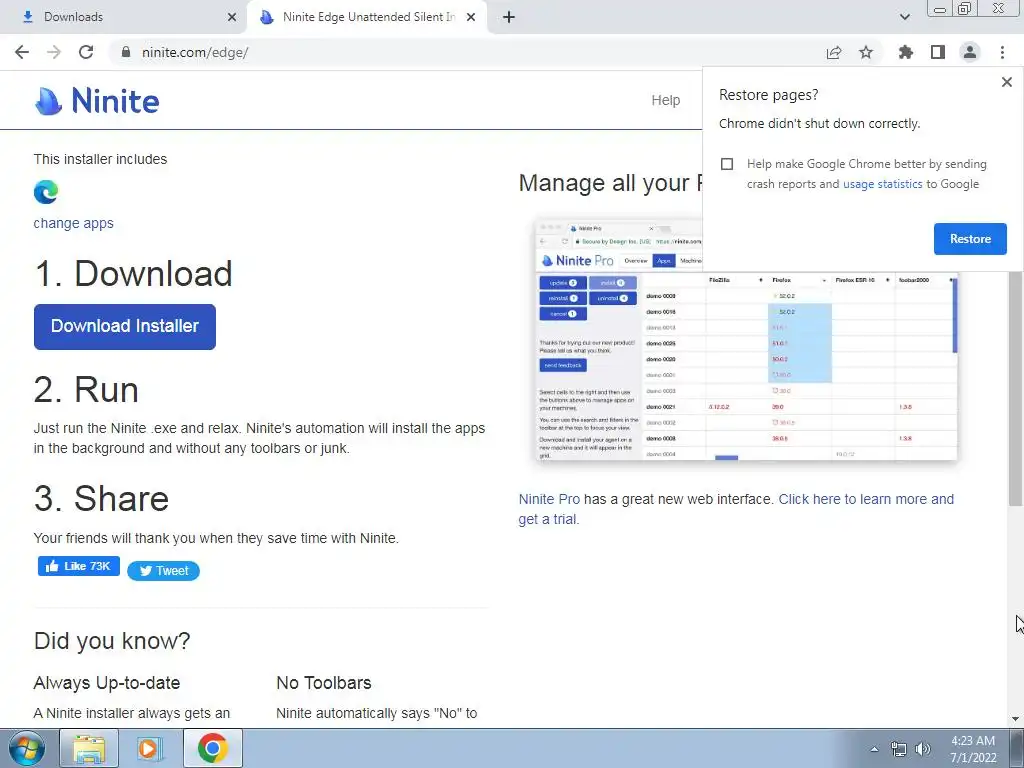Click the scrollbar down arrow
This screenshot has width=1024, height=768.
[1016, 719]
